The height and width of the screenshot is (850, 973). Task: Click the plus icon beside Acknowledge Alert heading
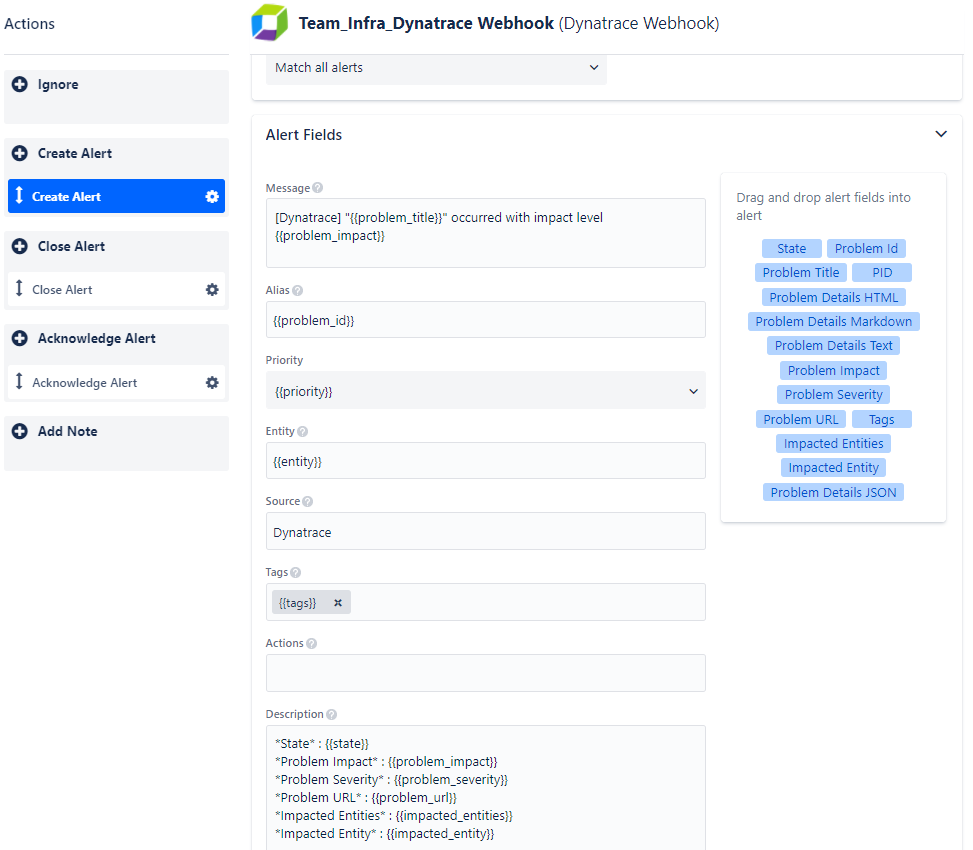pyautogui.click(x=20, y=338)
